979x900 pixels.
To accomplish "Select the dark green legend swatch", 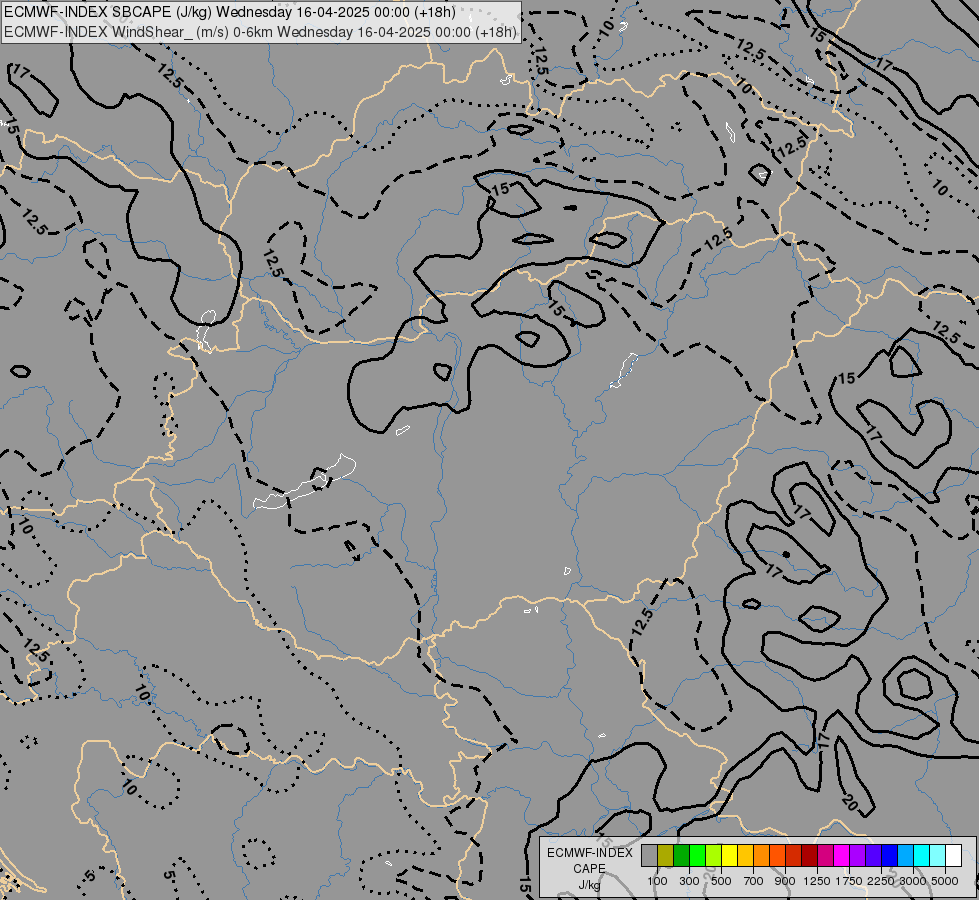I will [x=681, y=855].
